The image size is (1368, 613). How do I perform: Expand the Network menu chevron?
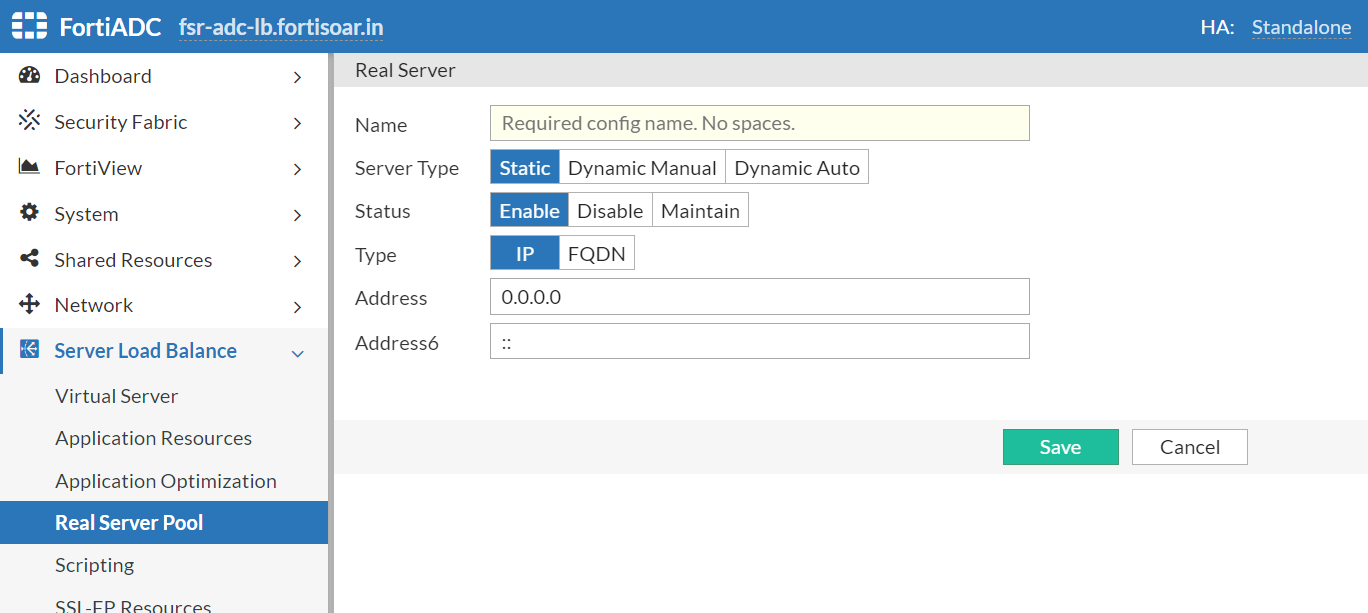click(297, 306)
